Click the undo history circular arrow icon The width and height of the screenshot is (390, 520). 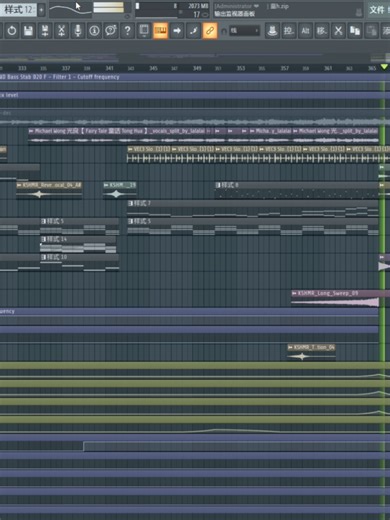(12, 31)
